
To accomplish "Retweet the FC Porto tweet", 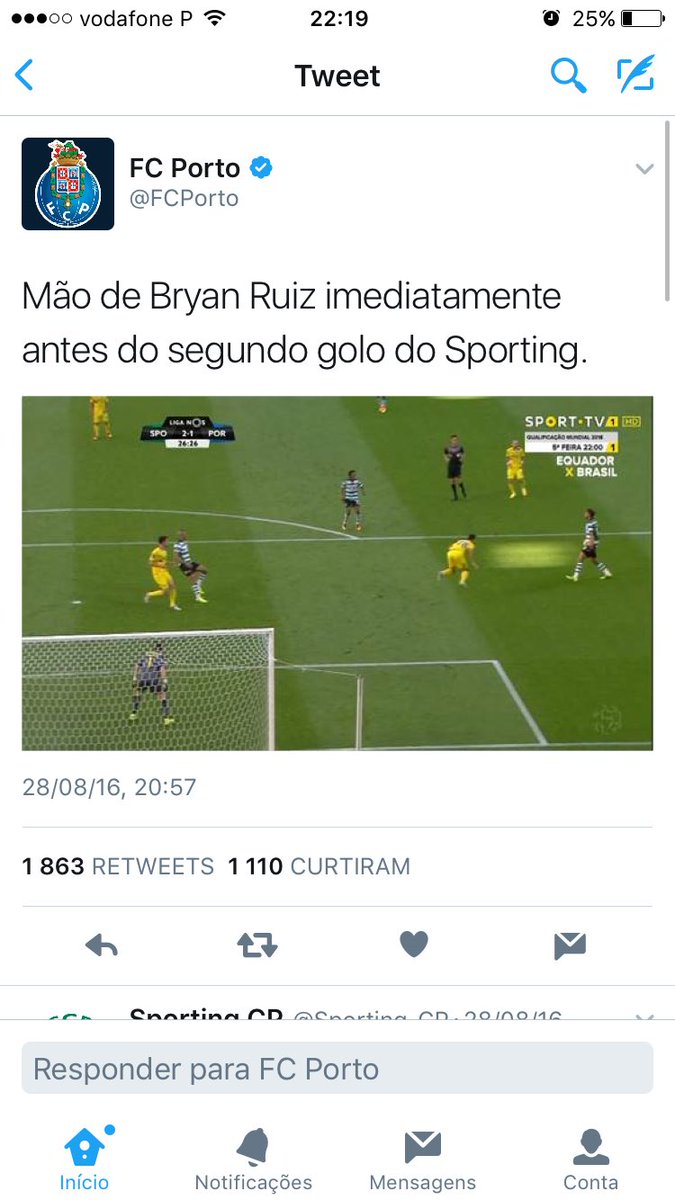I will [257, 945].
